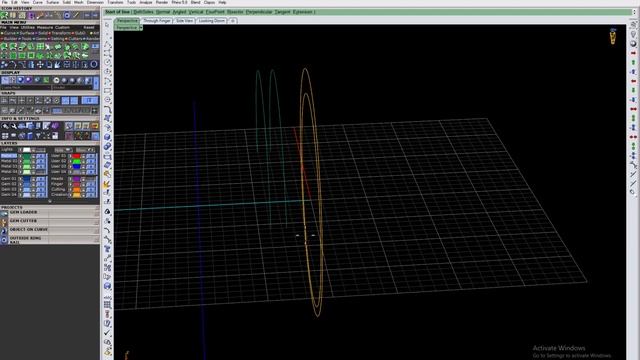Select the Curve category in Main Menu
Screen dimensions: 640x360
(x=9, y=33)
